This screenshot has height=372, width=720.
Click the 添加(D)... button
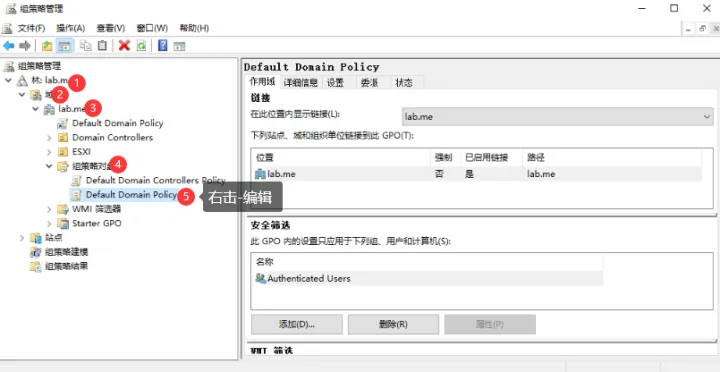(297, 324)
